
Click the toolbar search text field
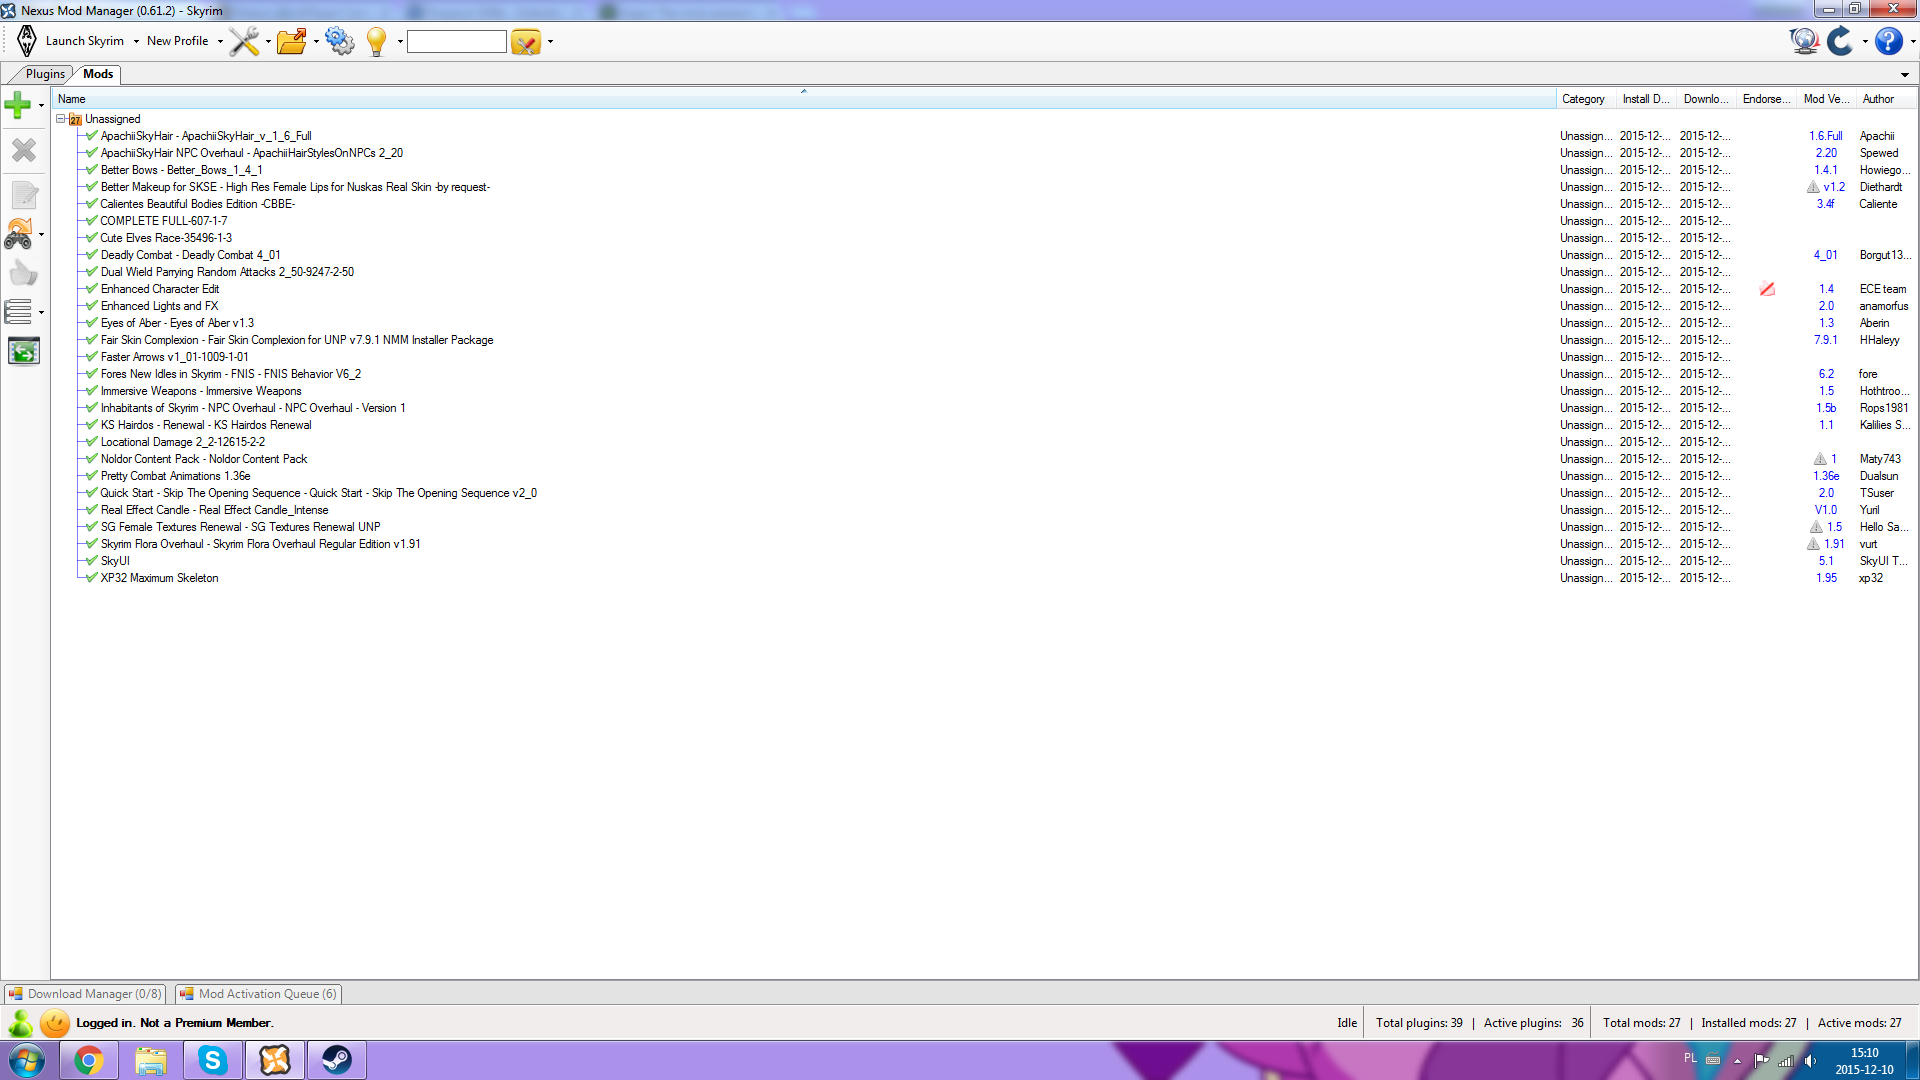457,41
